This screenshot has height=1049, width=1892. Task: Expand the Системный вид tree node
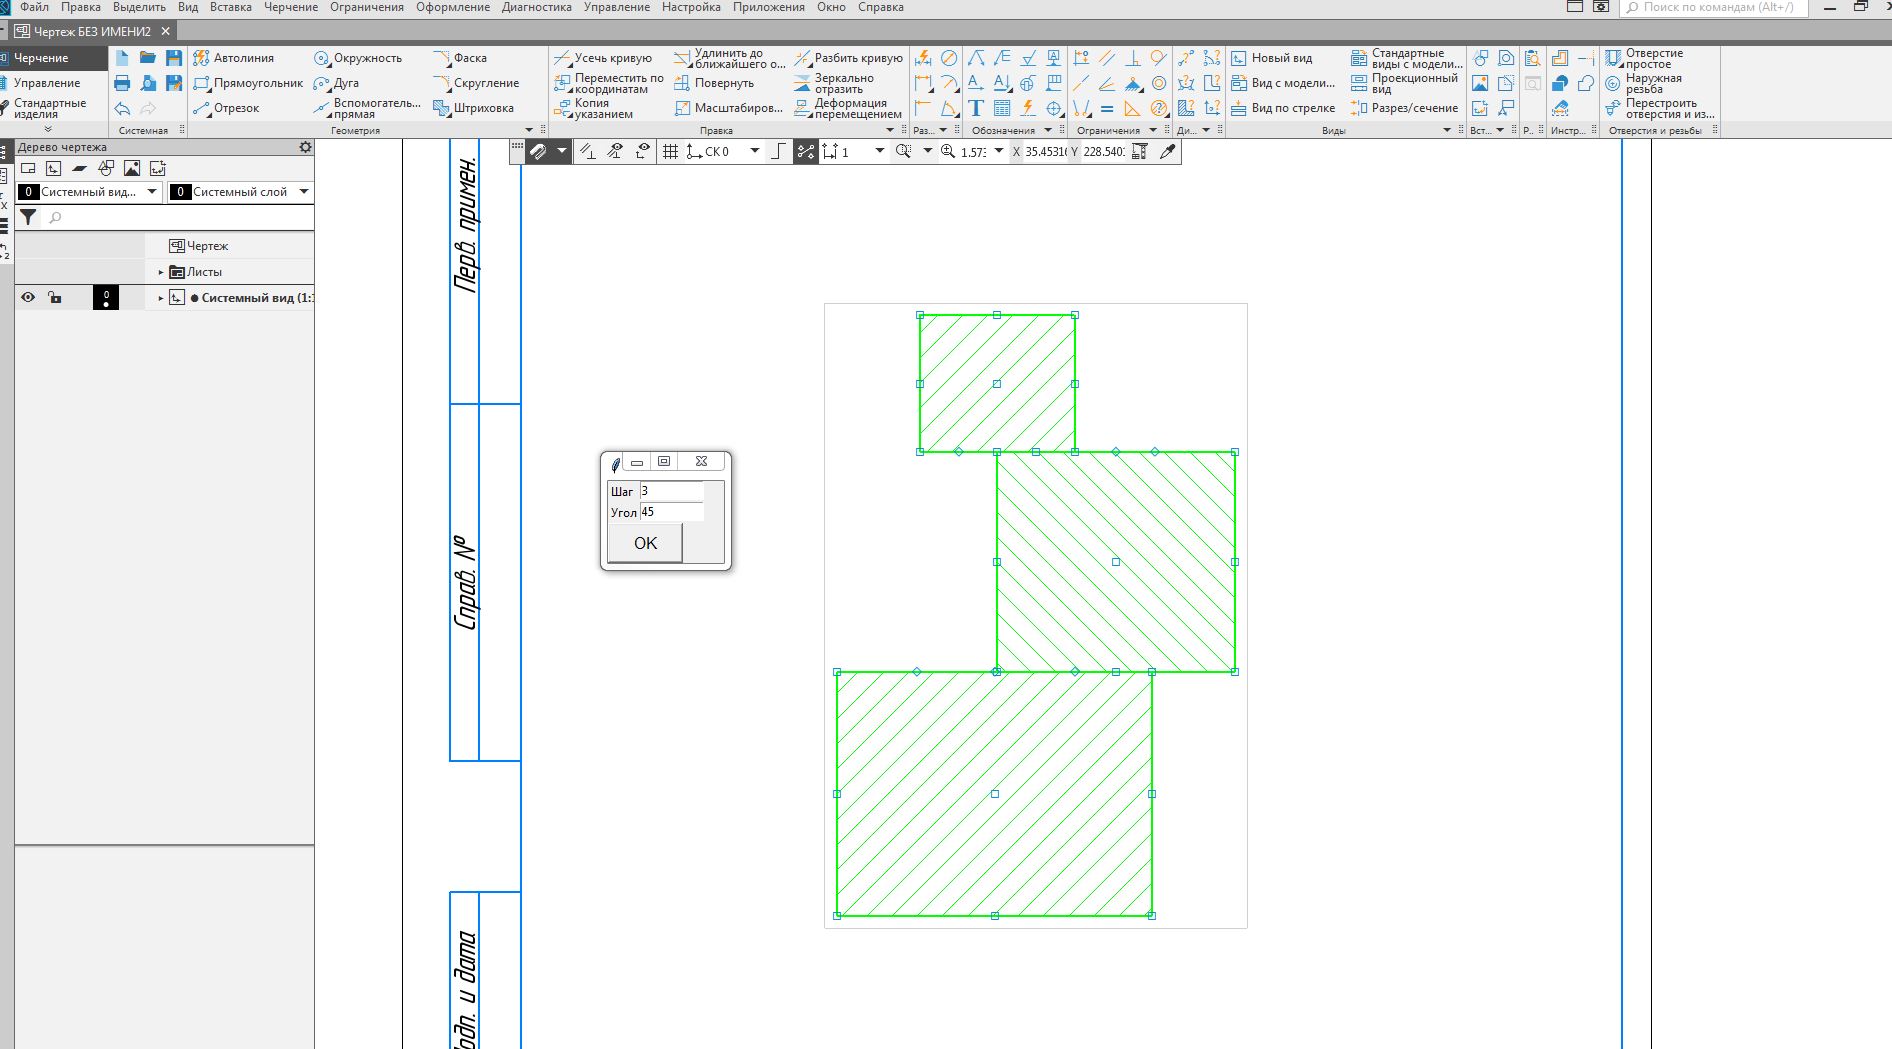[x=161, y=298]
